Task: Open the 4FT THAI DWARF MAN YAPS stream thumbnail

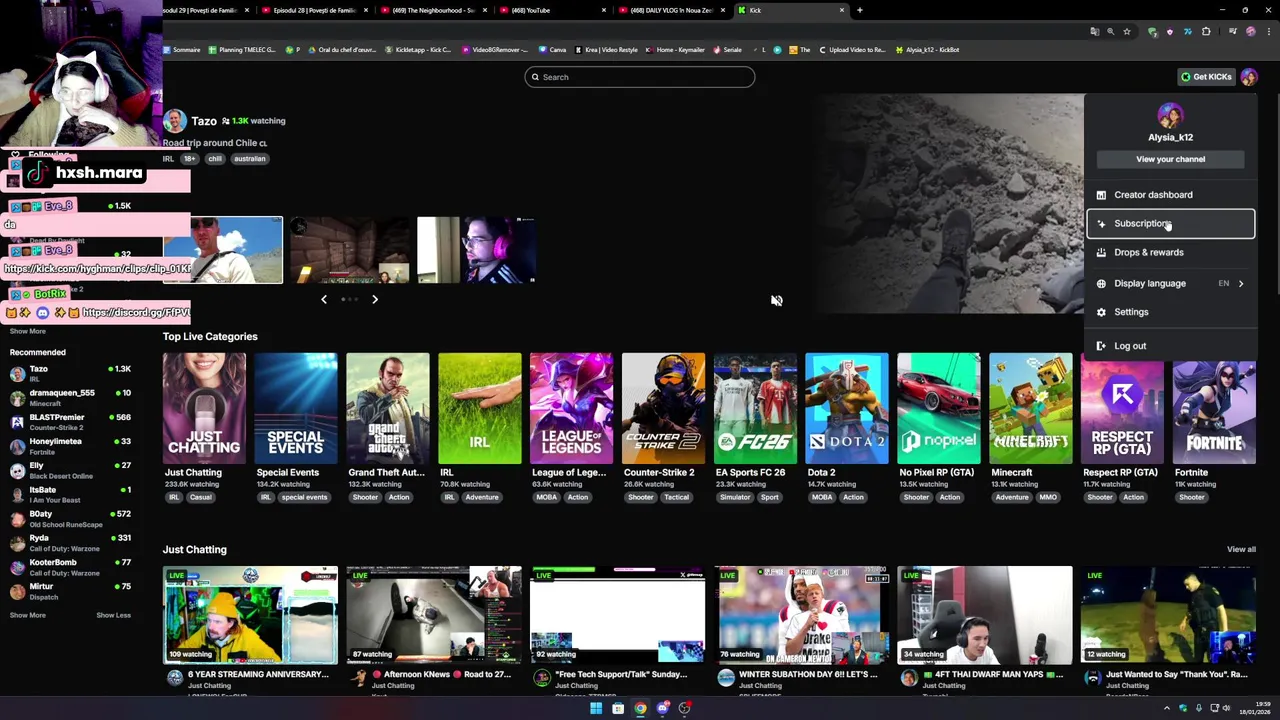Action: point(985,615)
